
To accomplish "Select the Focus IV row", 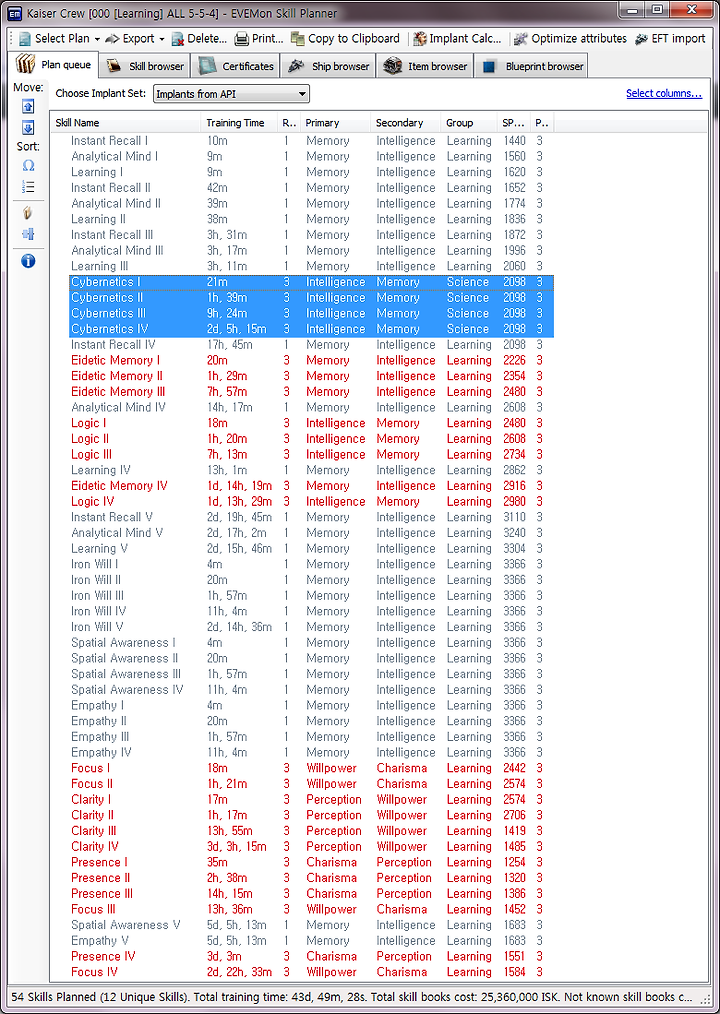I will click(311, 972).
